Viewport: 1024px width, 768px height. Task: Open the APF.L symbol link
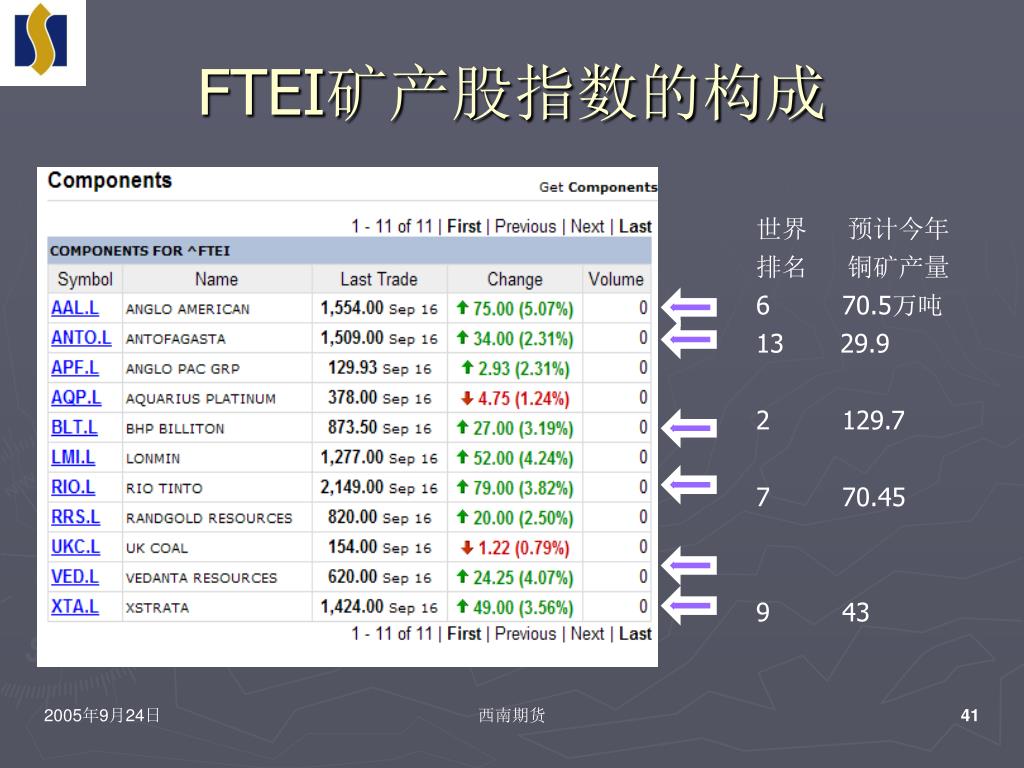75,368
